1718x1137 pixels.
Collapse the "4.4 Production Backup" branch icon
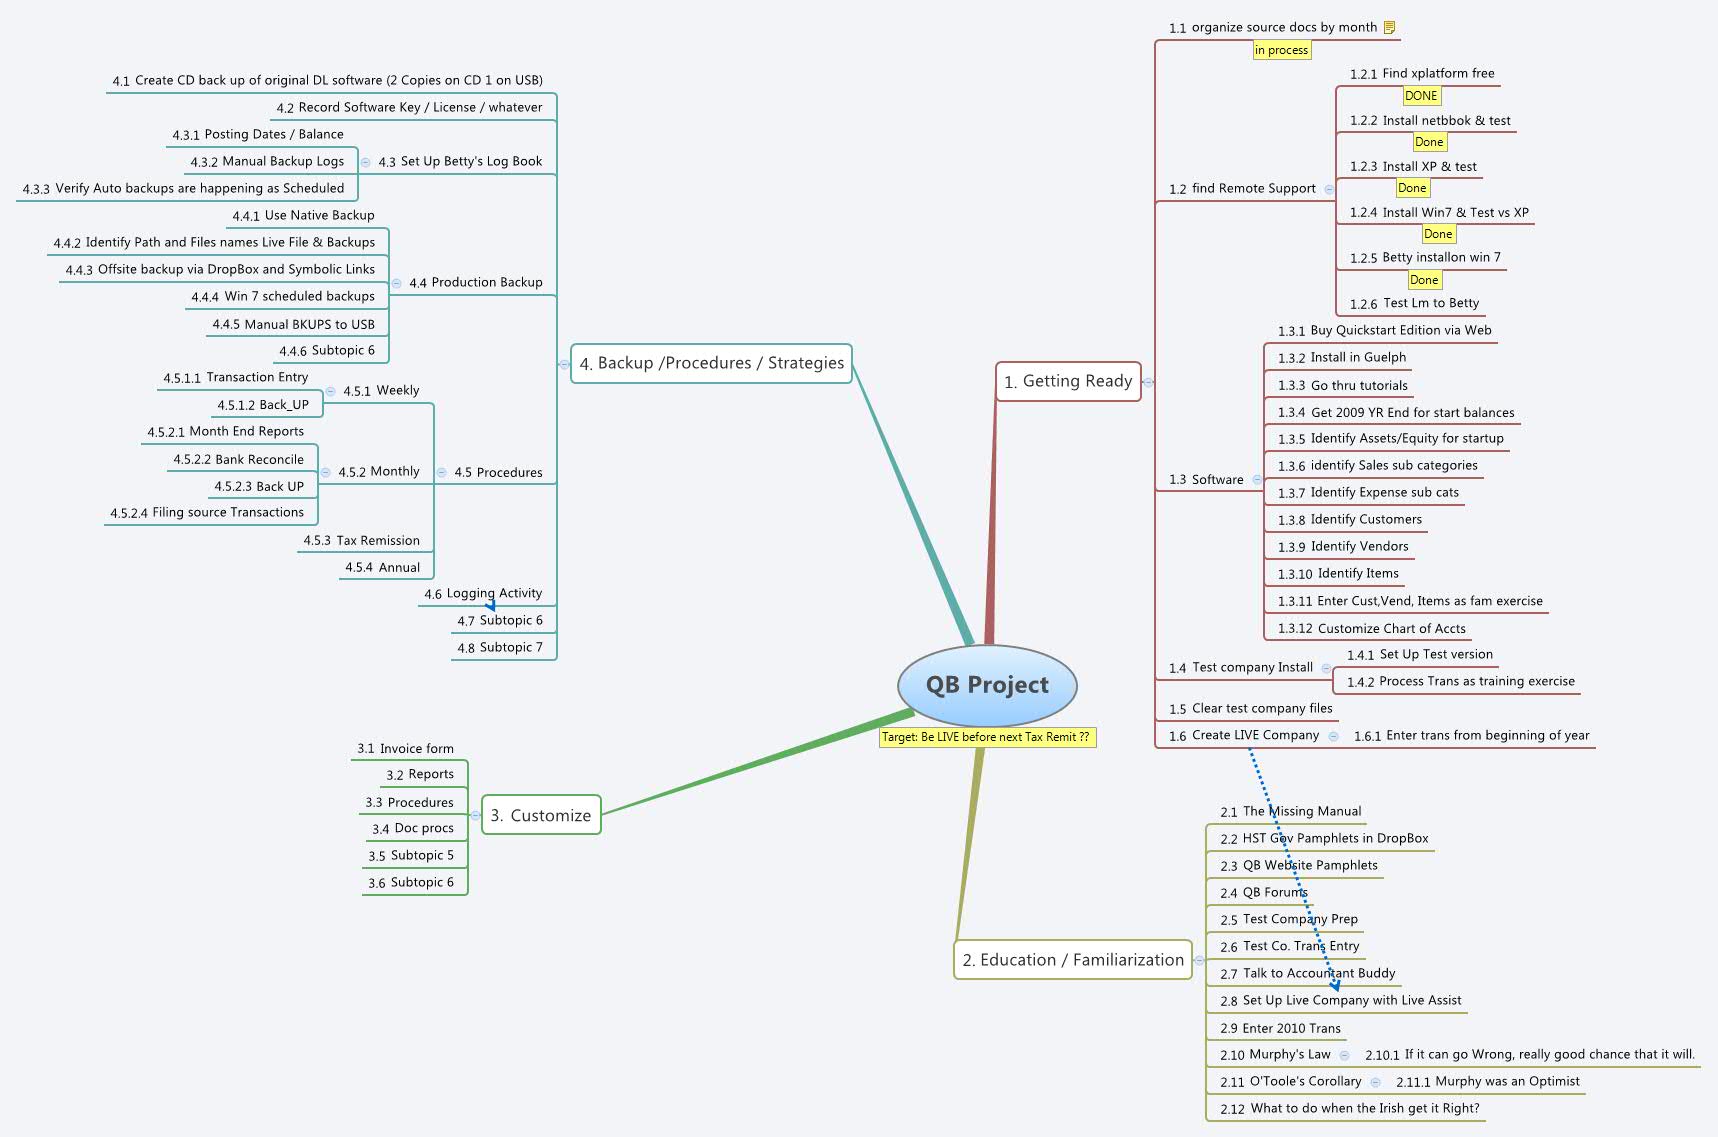398,282
